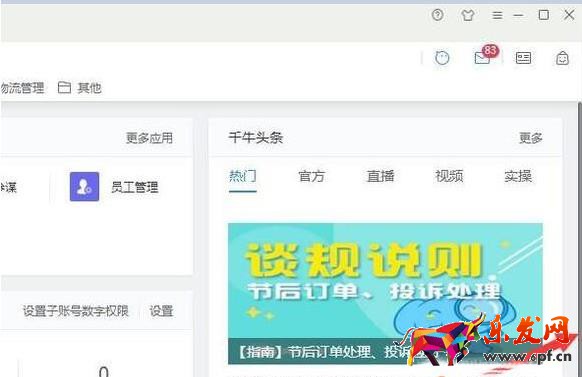The height and width of the screenshot is (377, 582).
Task: Click the 员工管理 purple app icon
Action: tap(84, 186)
